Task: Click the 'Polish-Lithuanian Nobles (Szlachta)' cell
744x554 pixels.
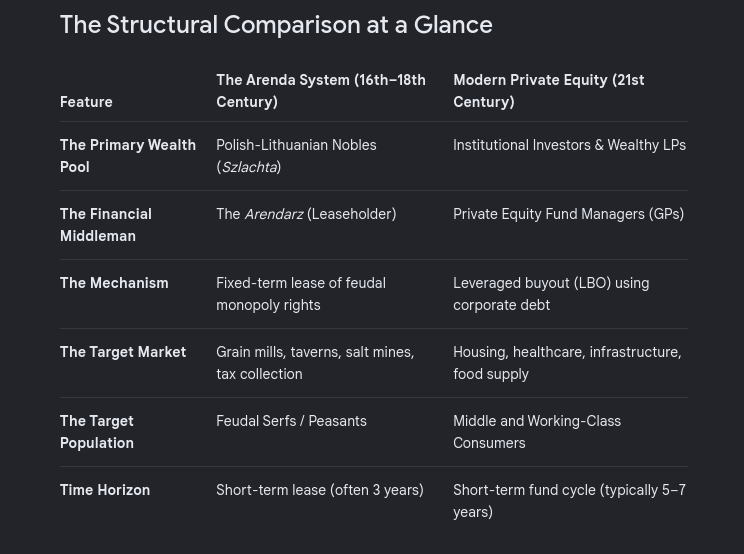Action: click(296, 156)
